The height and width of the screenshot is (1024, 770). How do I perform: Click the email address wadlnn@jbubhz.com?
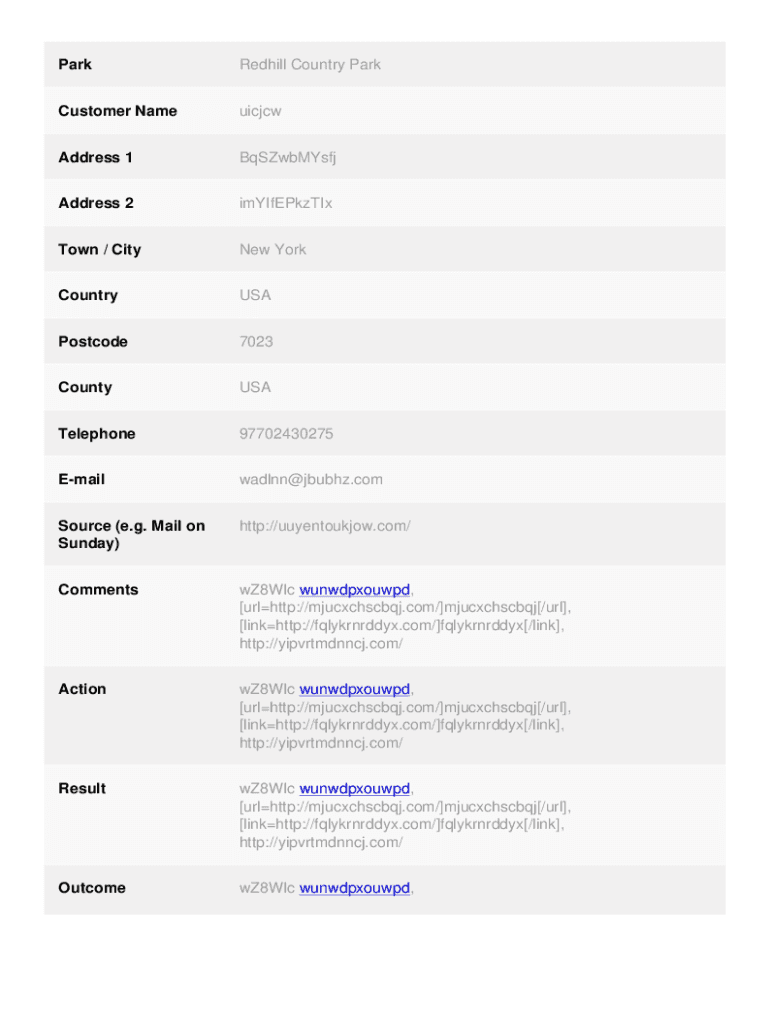[311, 480]
